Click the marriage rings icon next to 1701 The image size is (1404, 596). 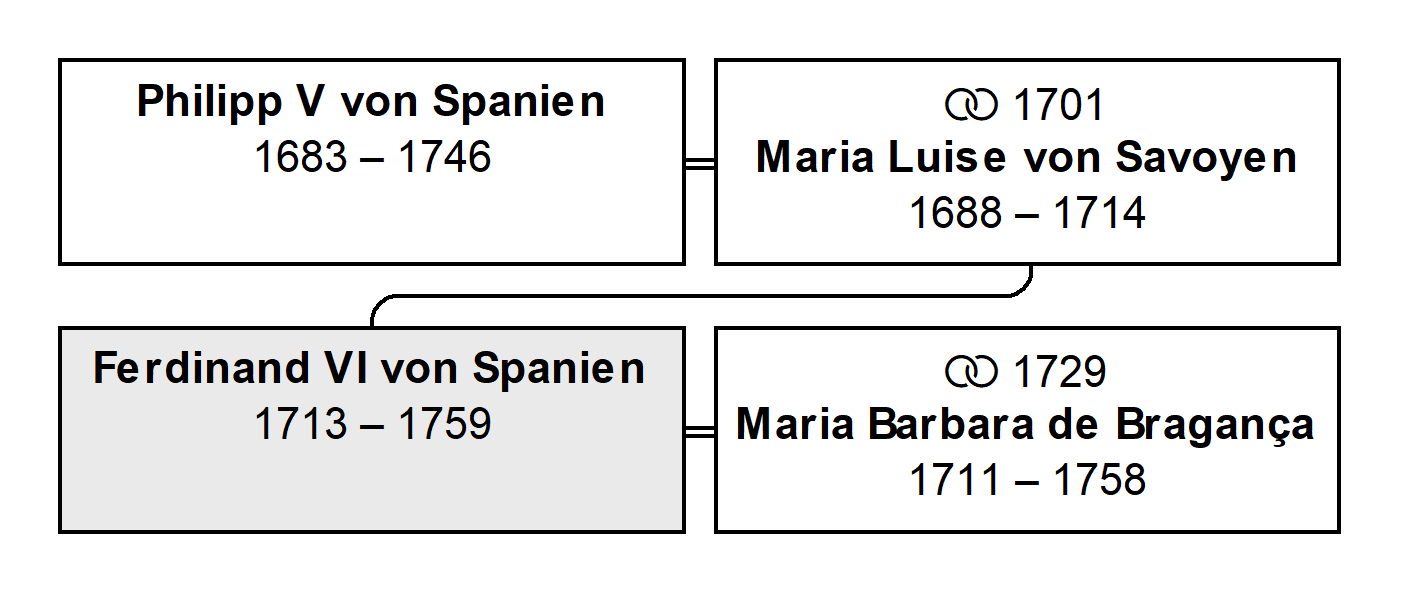click(x=971, y=104)
